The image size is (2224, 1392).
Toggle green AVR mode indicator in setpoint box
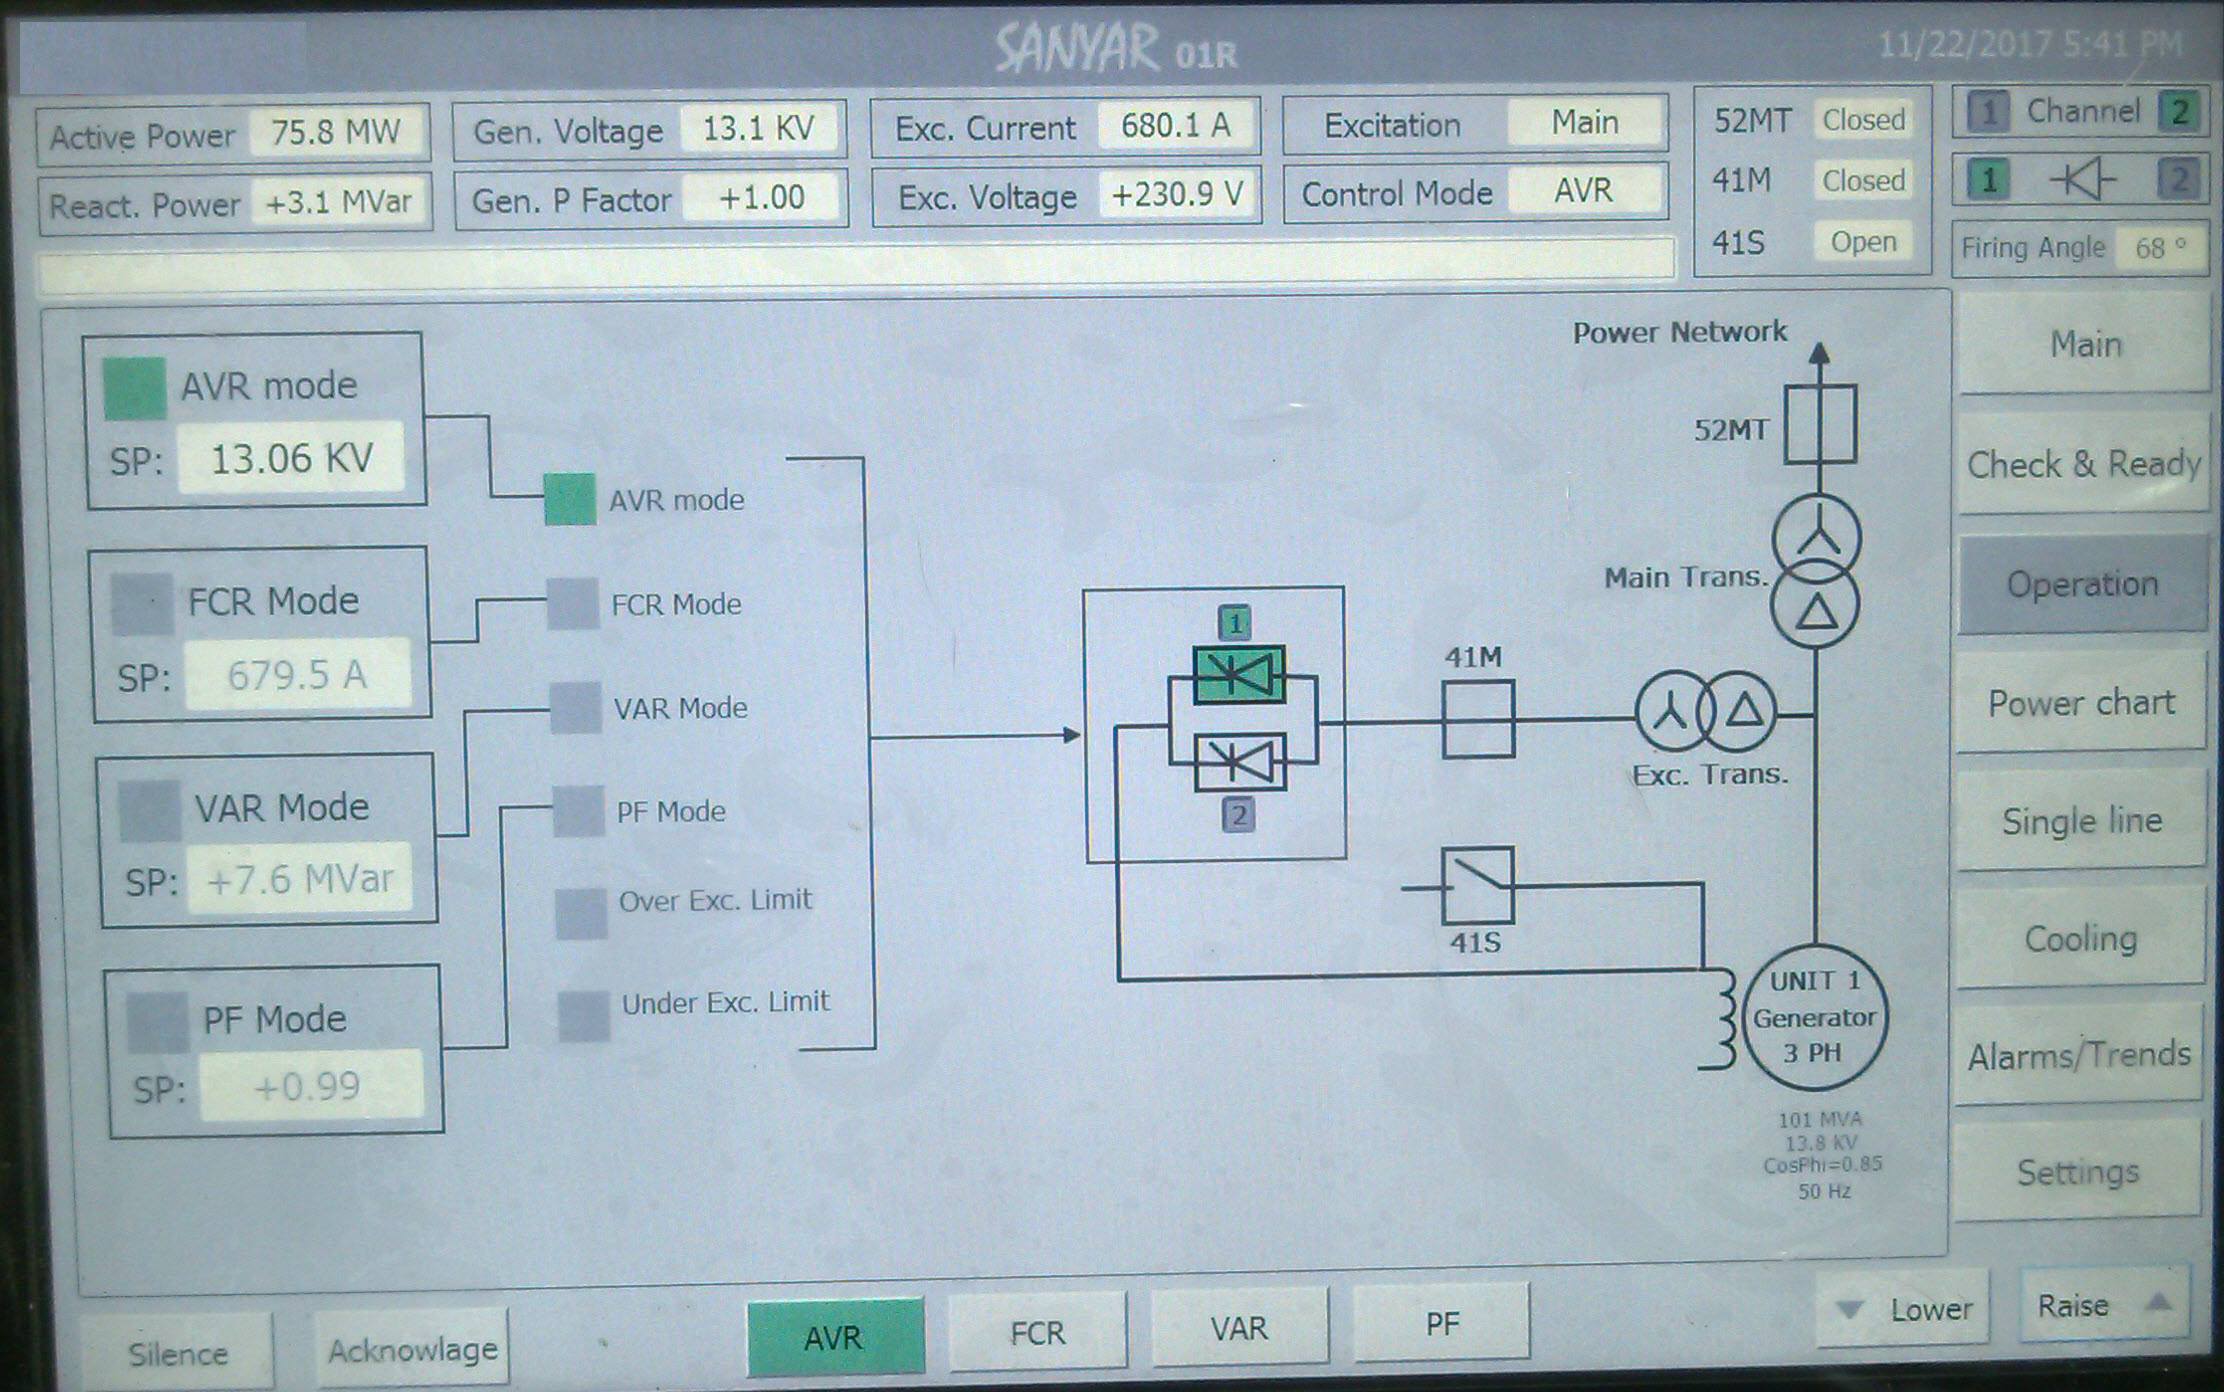click(x=135, y=388)
